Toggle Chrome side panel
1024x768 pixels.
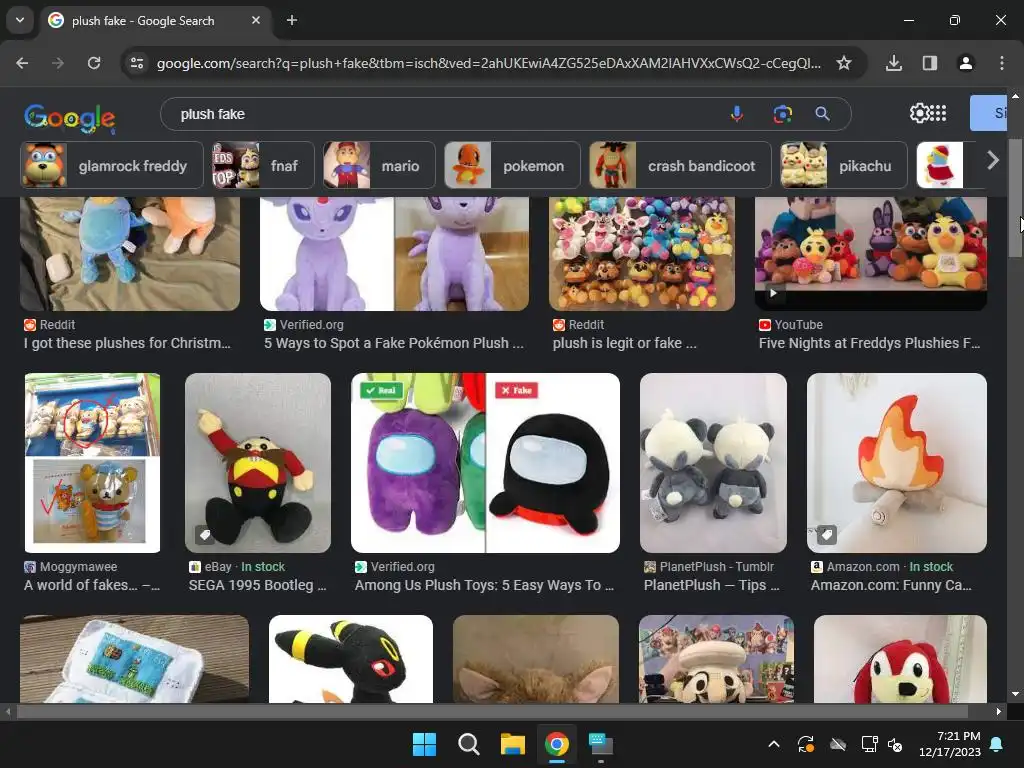click(929, 63)
